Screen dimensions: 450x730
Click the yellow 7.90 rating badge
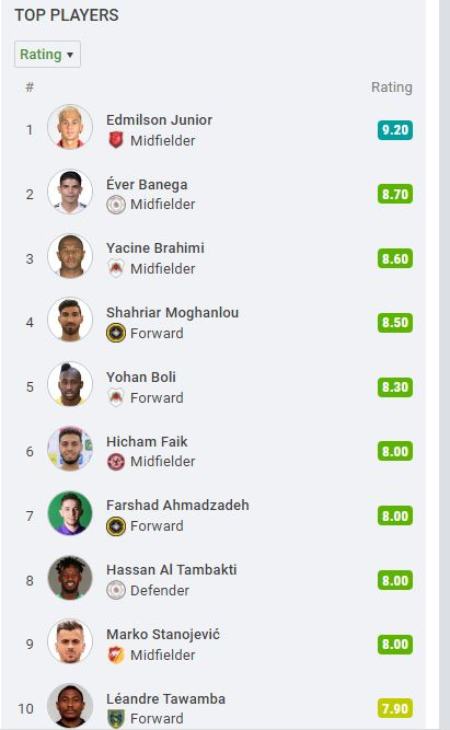[x=395, y=709]
